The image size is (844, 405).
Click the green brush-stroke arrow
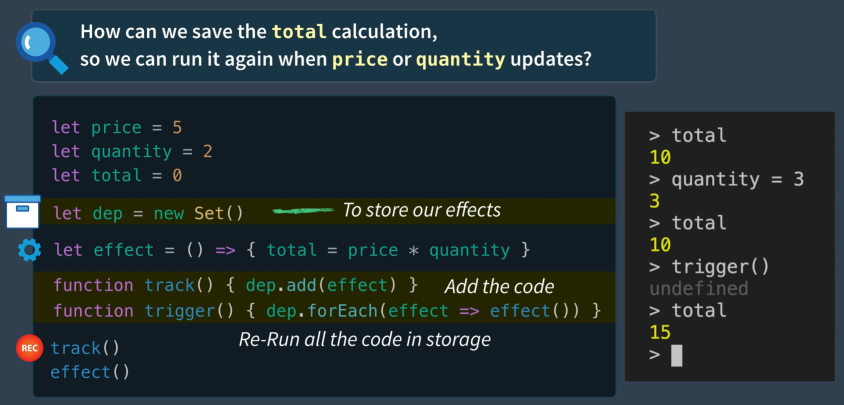coord(303,211)
